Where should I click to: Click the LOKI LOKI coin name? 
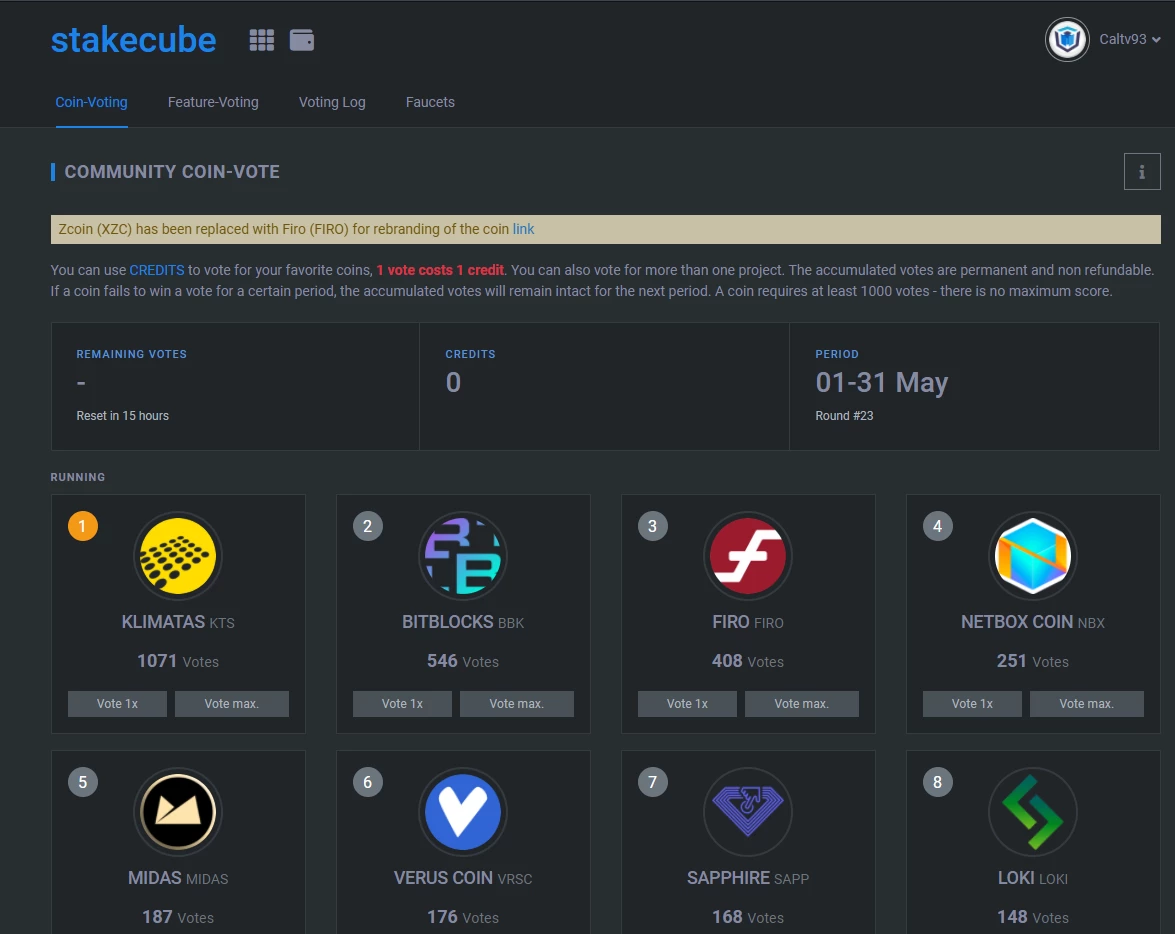pos(1033,878)
